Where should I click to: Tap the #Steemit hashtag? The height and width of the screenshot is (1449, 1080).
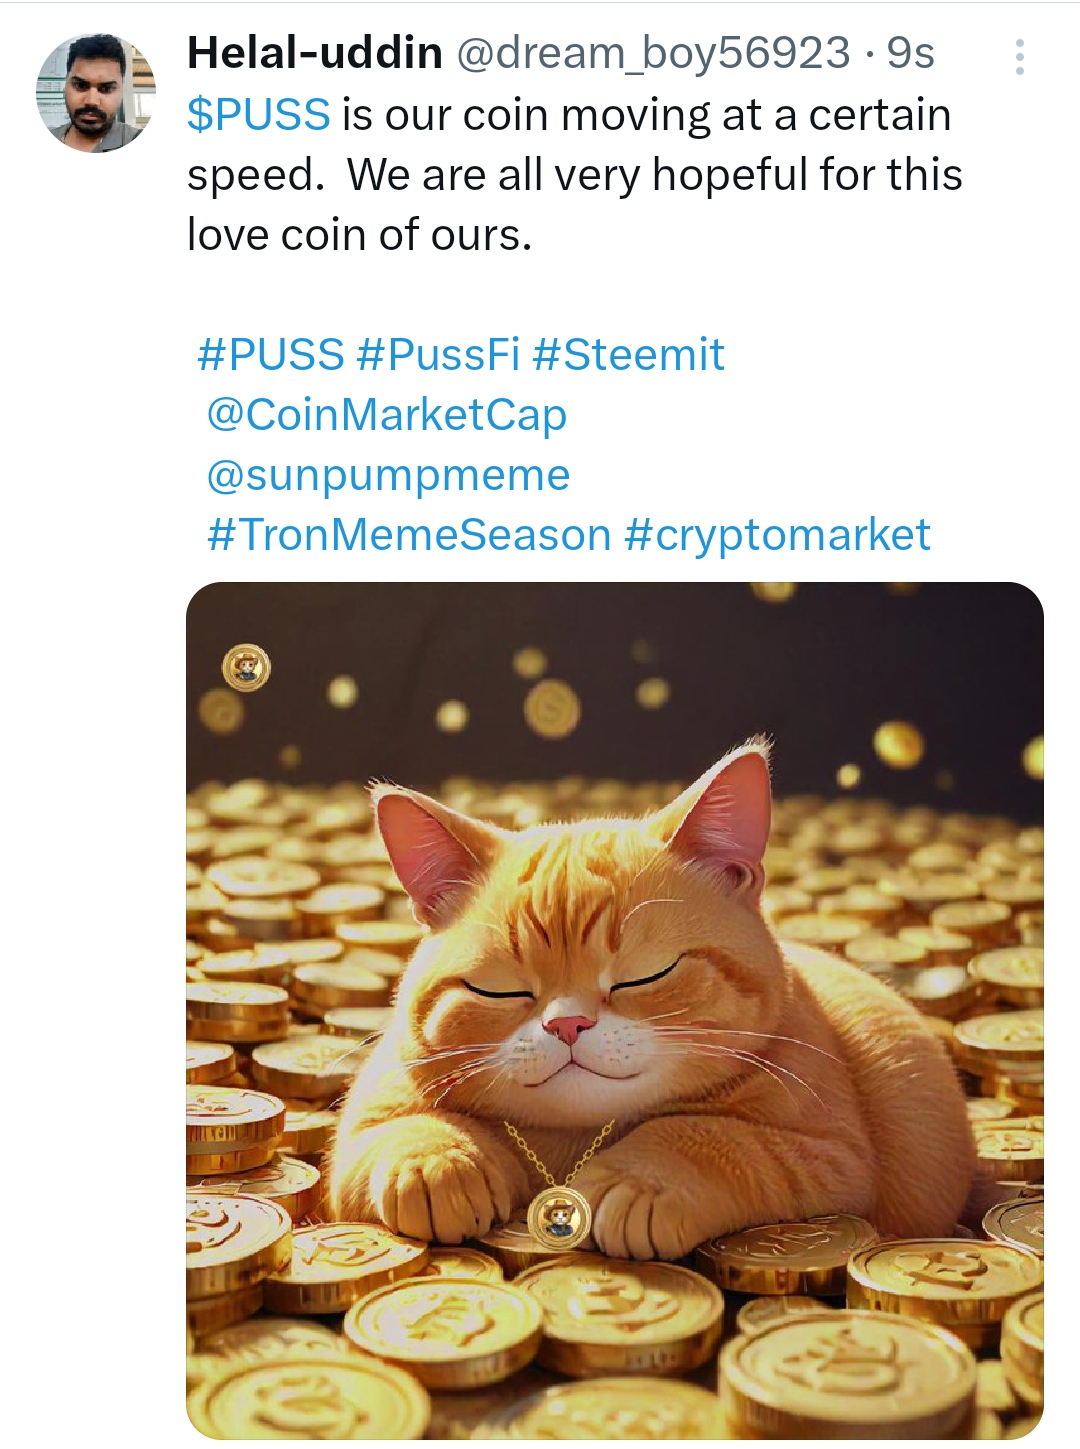[628, 355]
